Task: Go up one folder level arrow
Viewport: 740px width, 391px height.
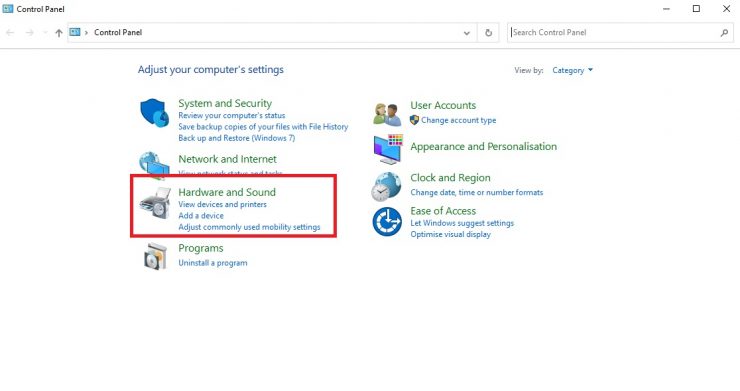Action: (59, 33)
